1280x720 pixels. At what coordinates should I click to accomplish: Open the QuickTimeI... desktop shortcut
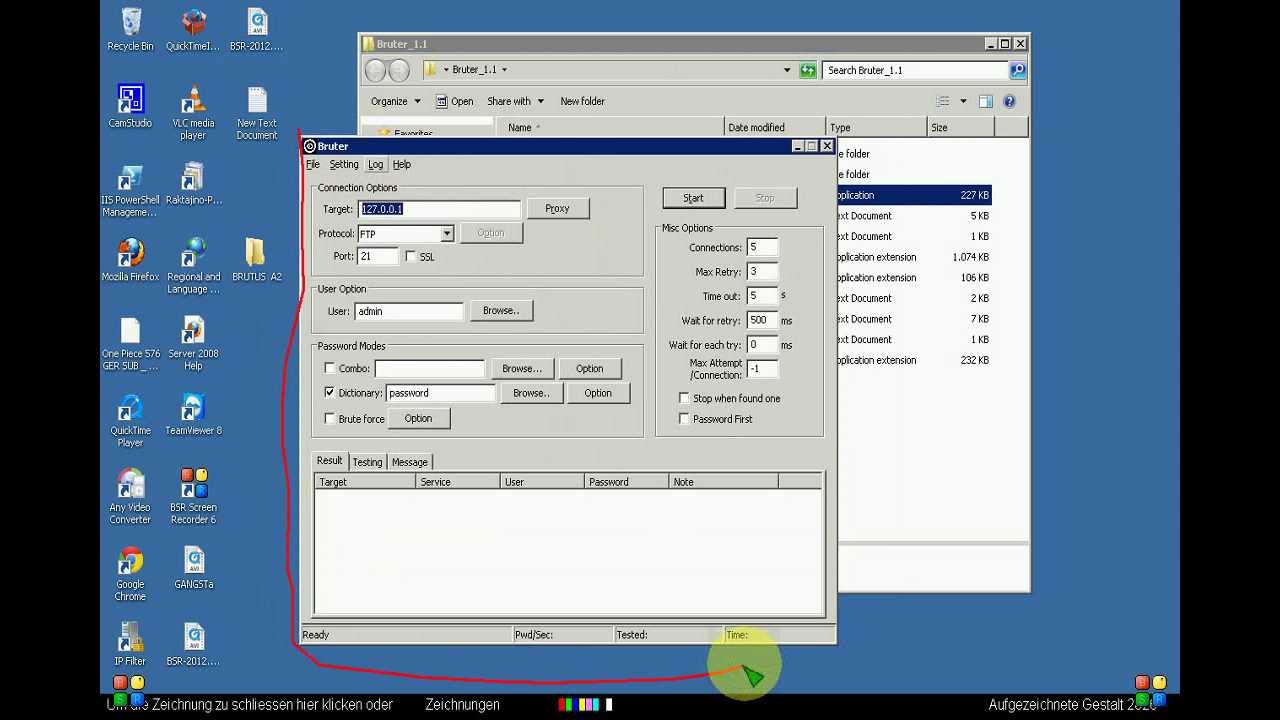[193, 29]
